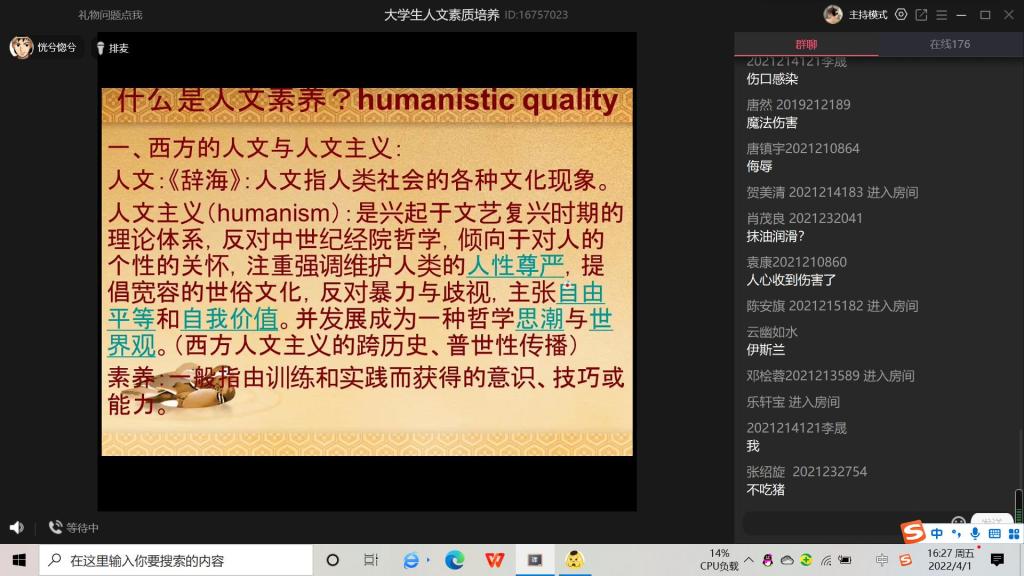Viewport: 1024px width, 576px height.
Task: Open the hexagon settings icon in title bar
Action: 901,15
